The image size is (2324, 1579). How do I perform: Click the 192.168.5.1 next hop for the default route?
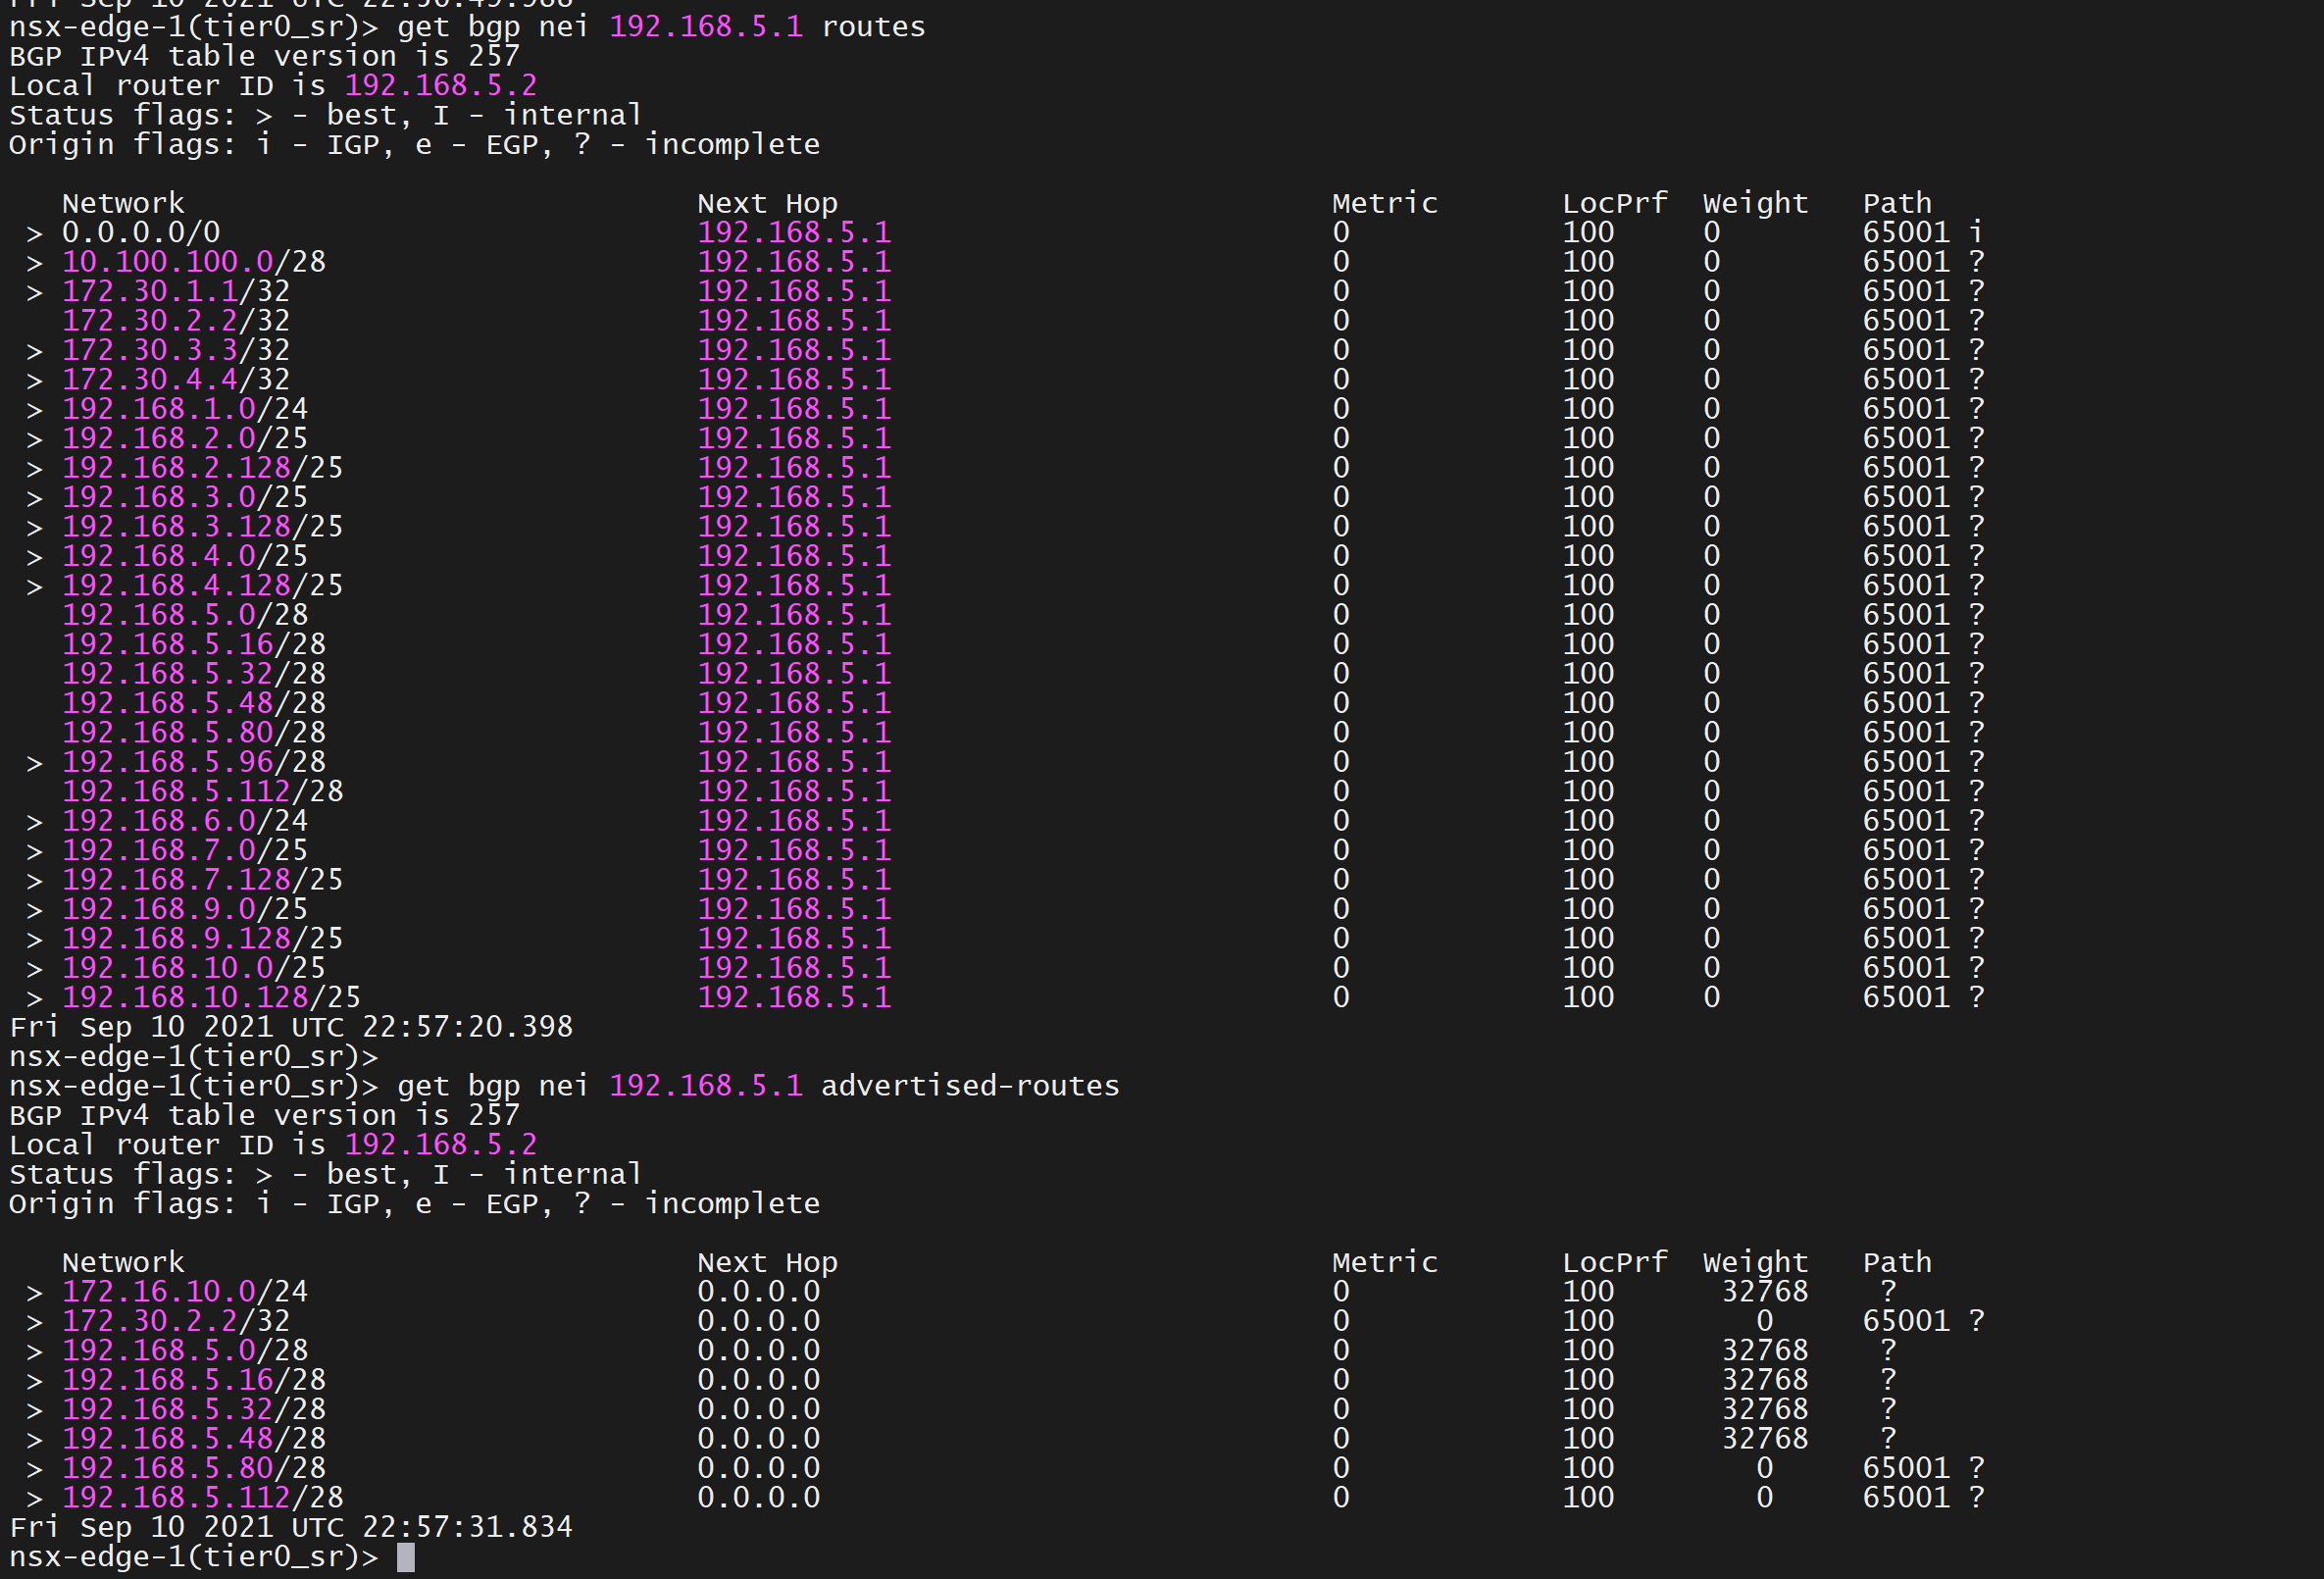(x=793, y=233)
